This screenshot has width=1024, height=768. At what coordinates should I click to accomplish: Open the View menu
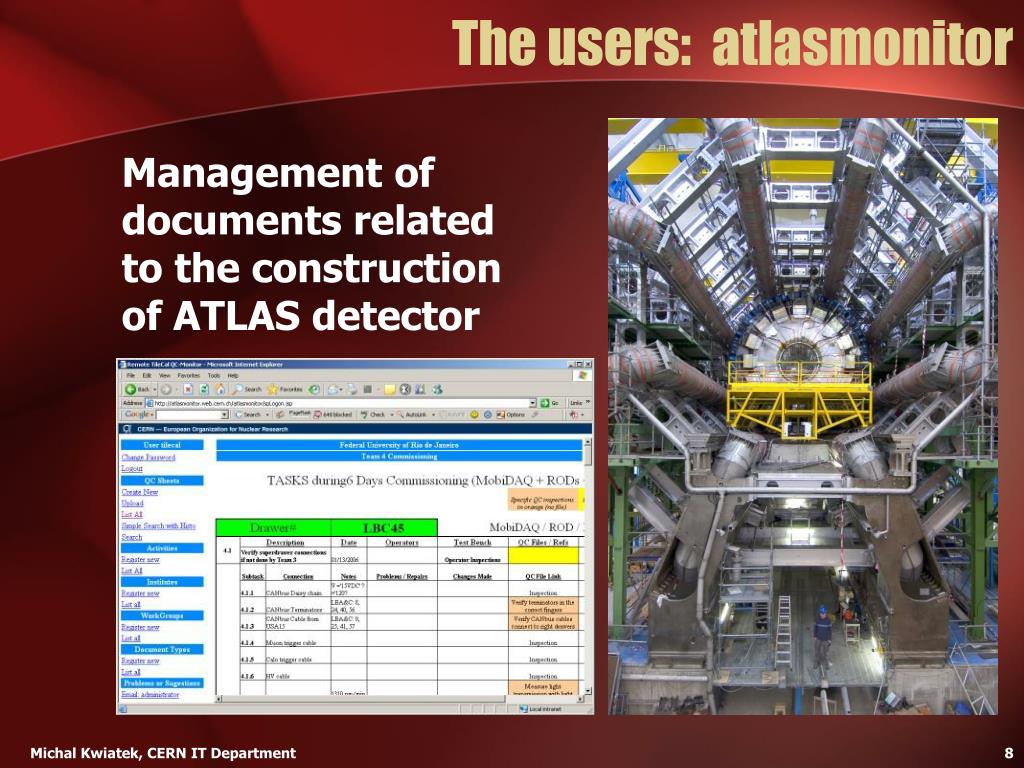tap(165, 376)
